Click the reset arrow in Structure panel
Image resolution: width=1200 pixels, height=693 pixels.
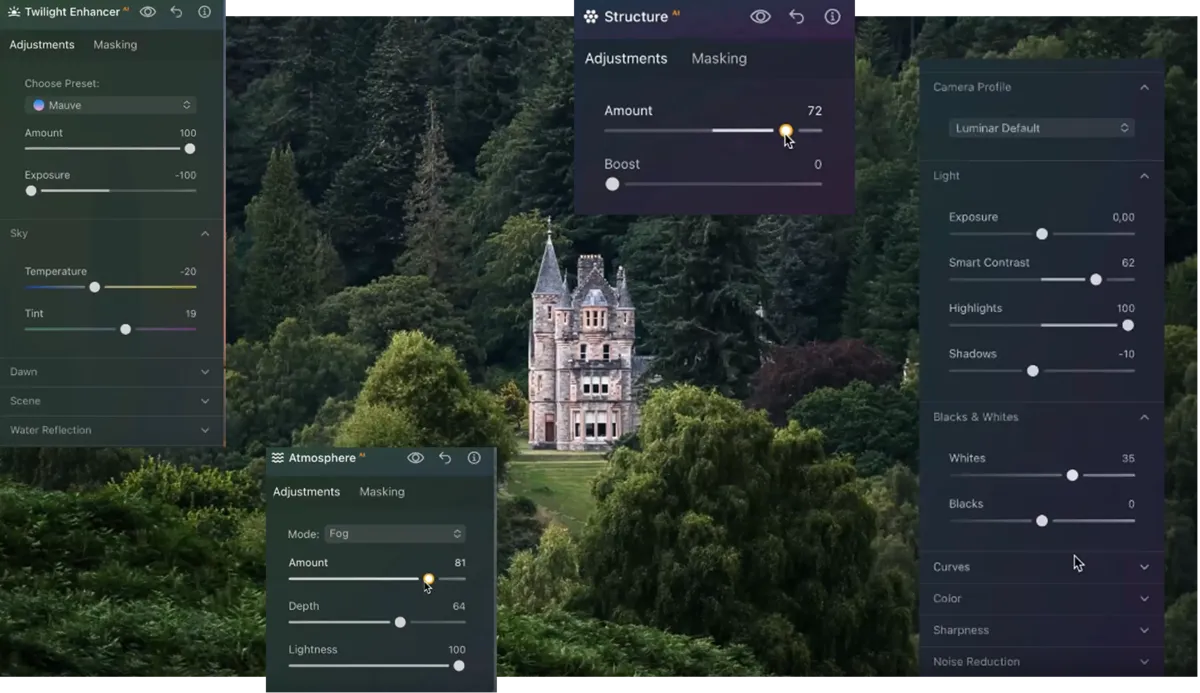coord(797,16)
